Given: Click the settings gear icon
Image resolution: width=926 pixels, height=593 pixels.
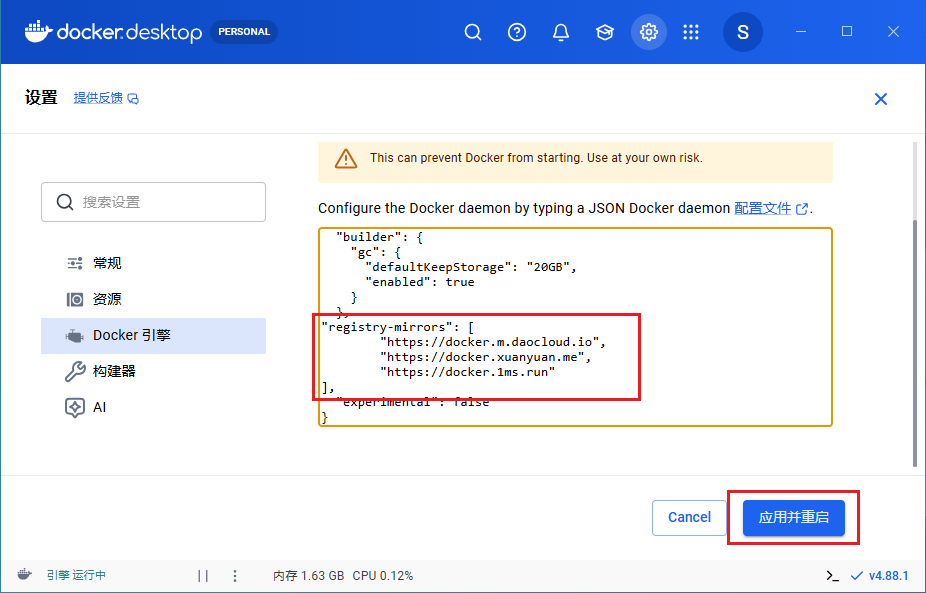Looking at the screenshot, I should tap(648, 32).
